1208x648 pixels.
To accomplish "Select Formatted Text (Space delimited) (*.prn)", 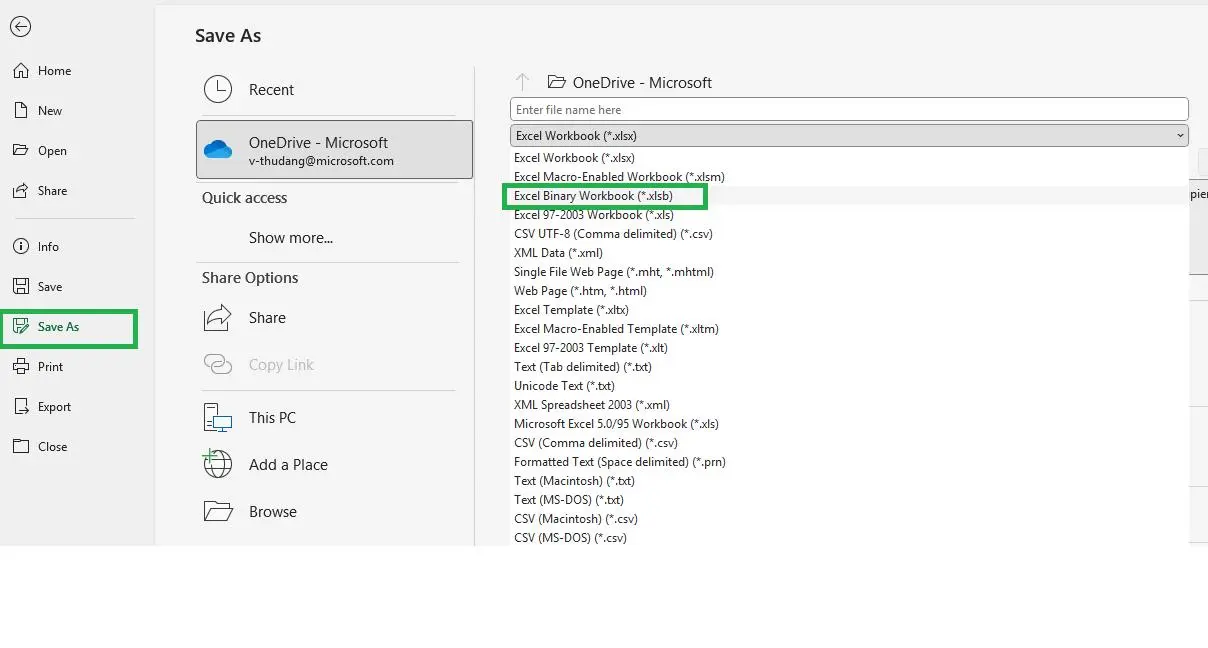I will [620, 462].
